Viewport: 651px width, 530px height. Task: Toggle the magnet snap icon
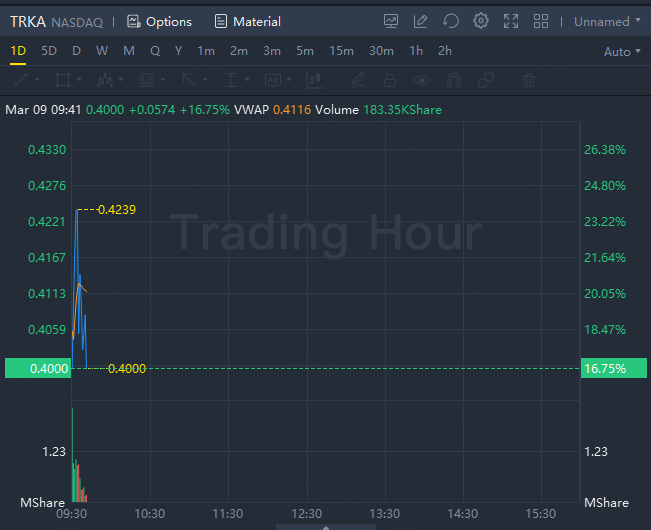pos(454,80)
